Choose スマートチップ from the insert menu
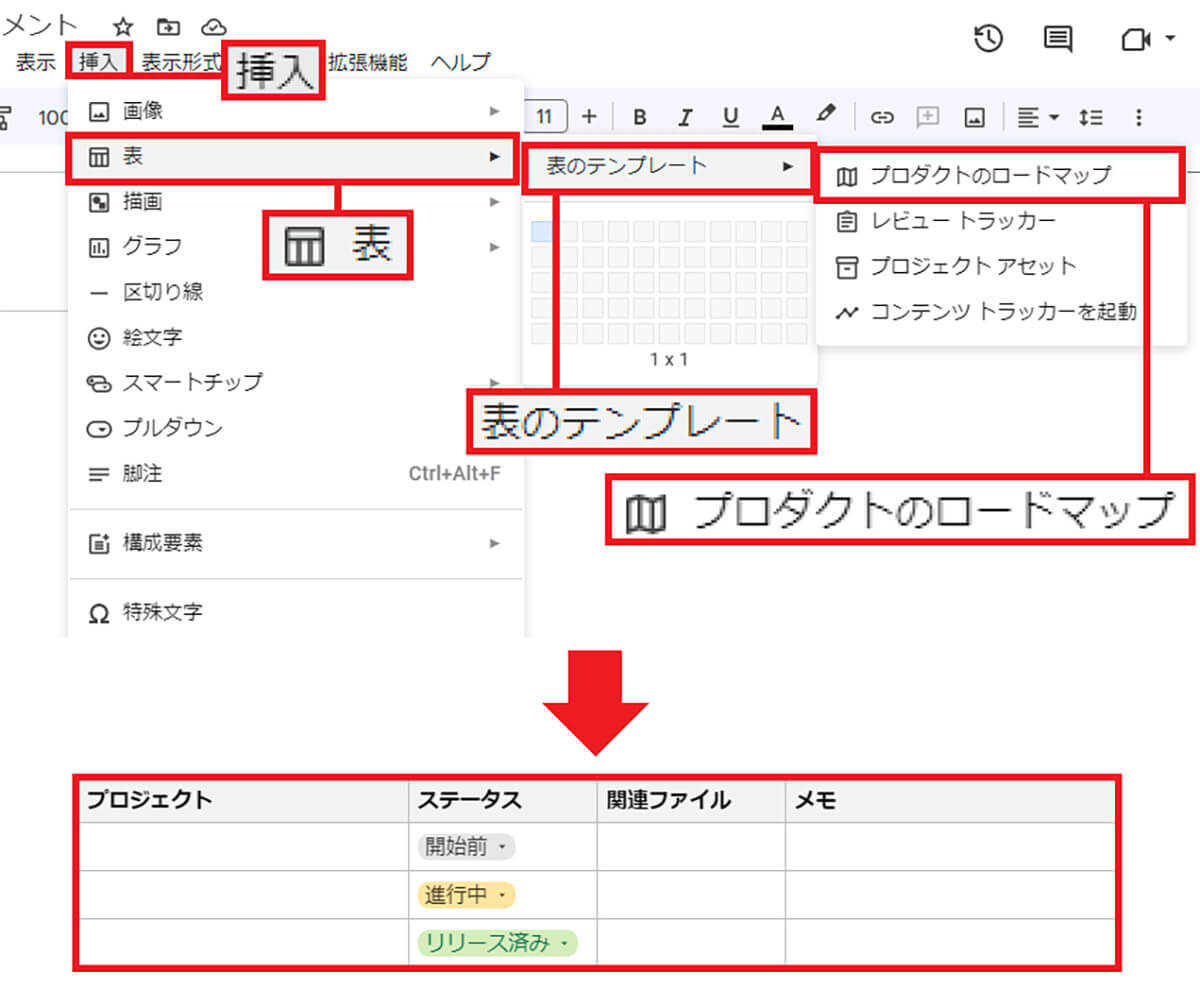This screenshot has width=1200, height=989. click(295, 383)
